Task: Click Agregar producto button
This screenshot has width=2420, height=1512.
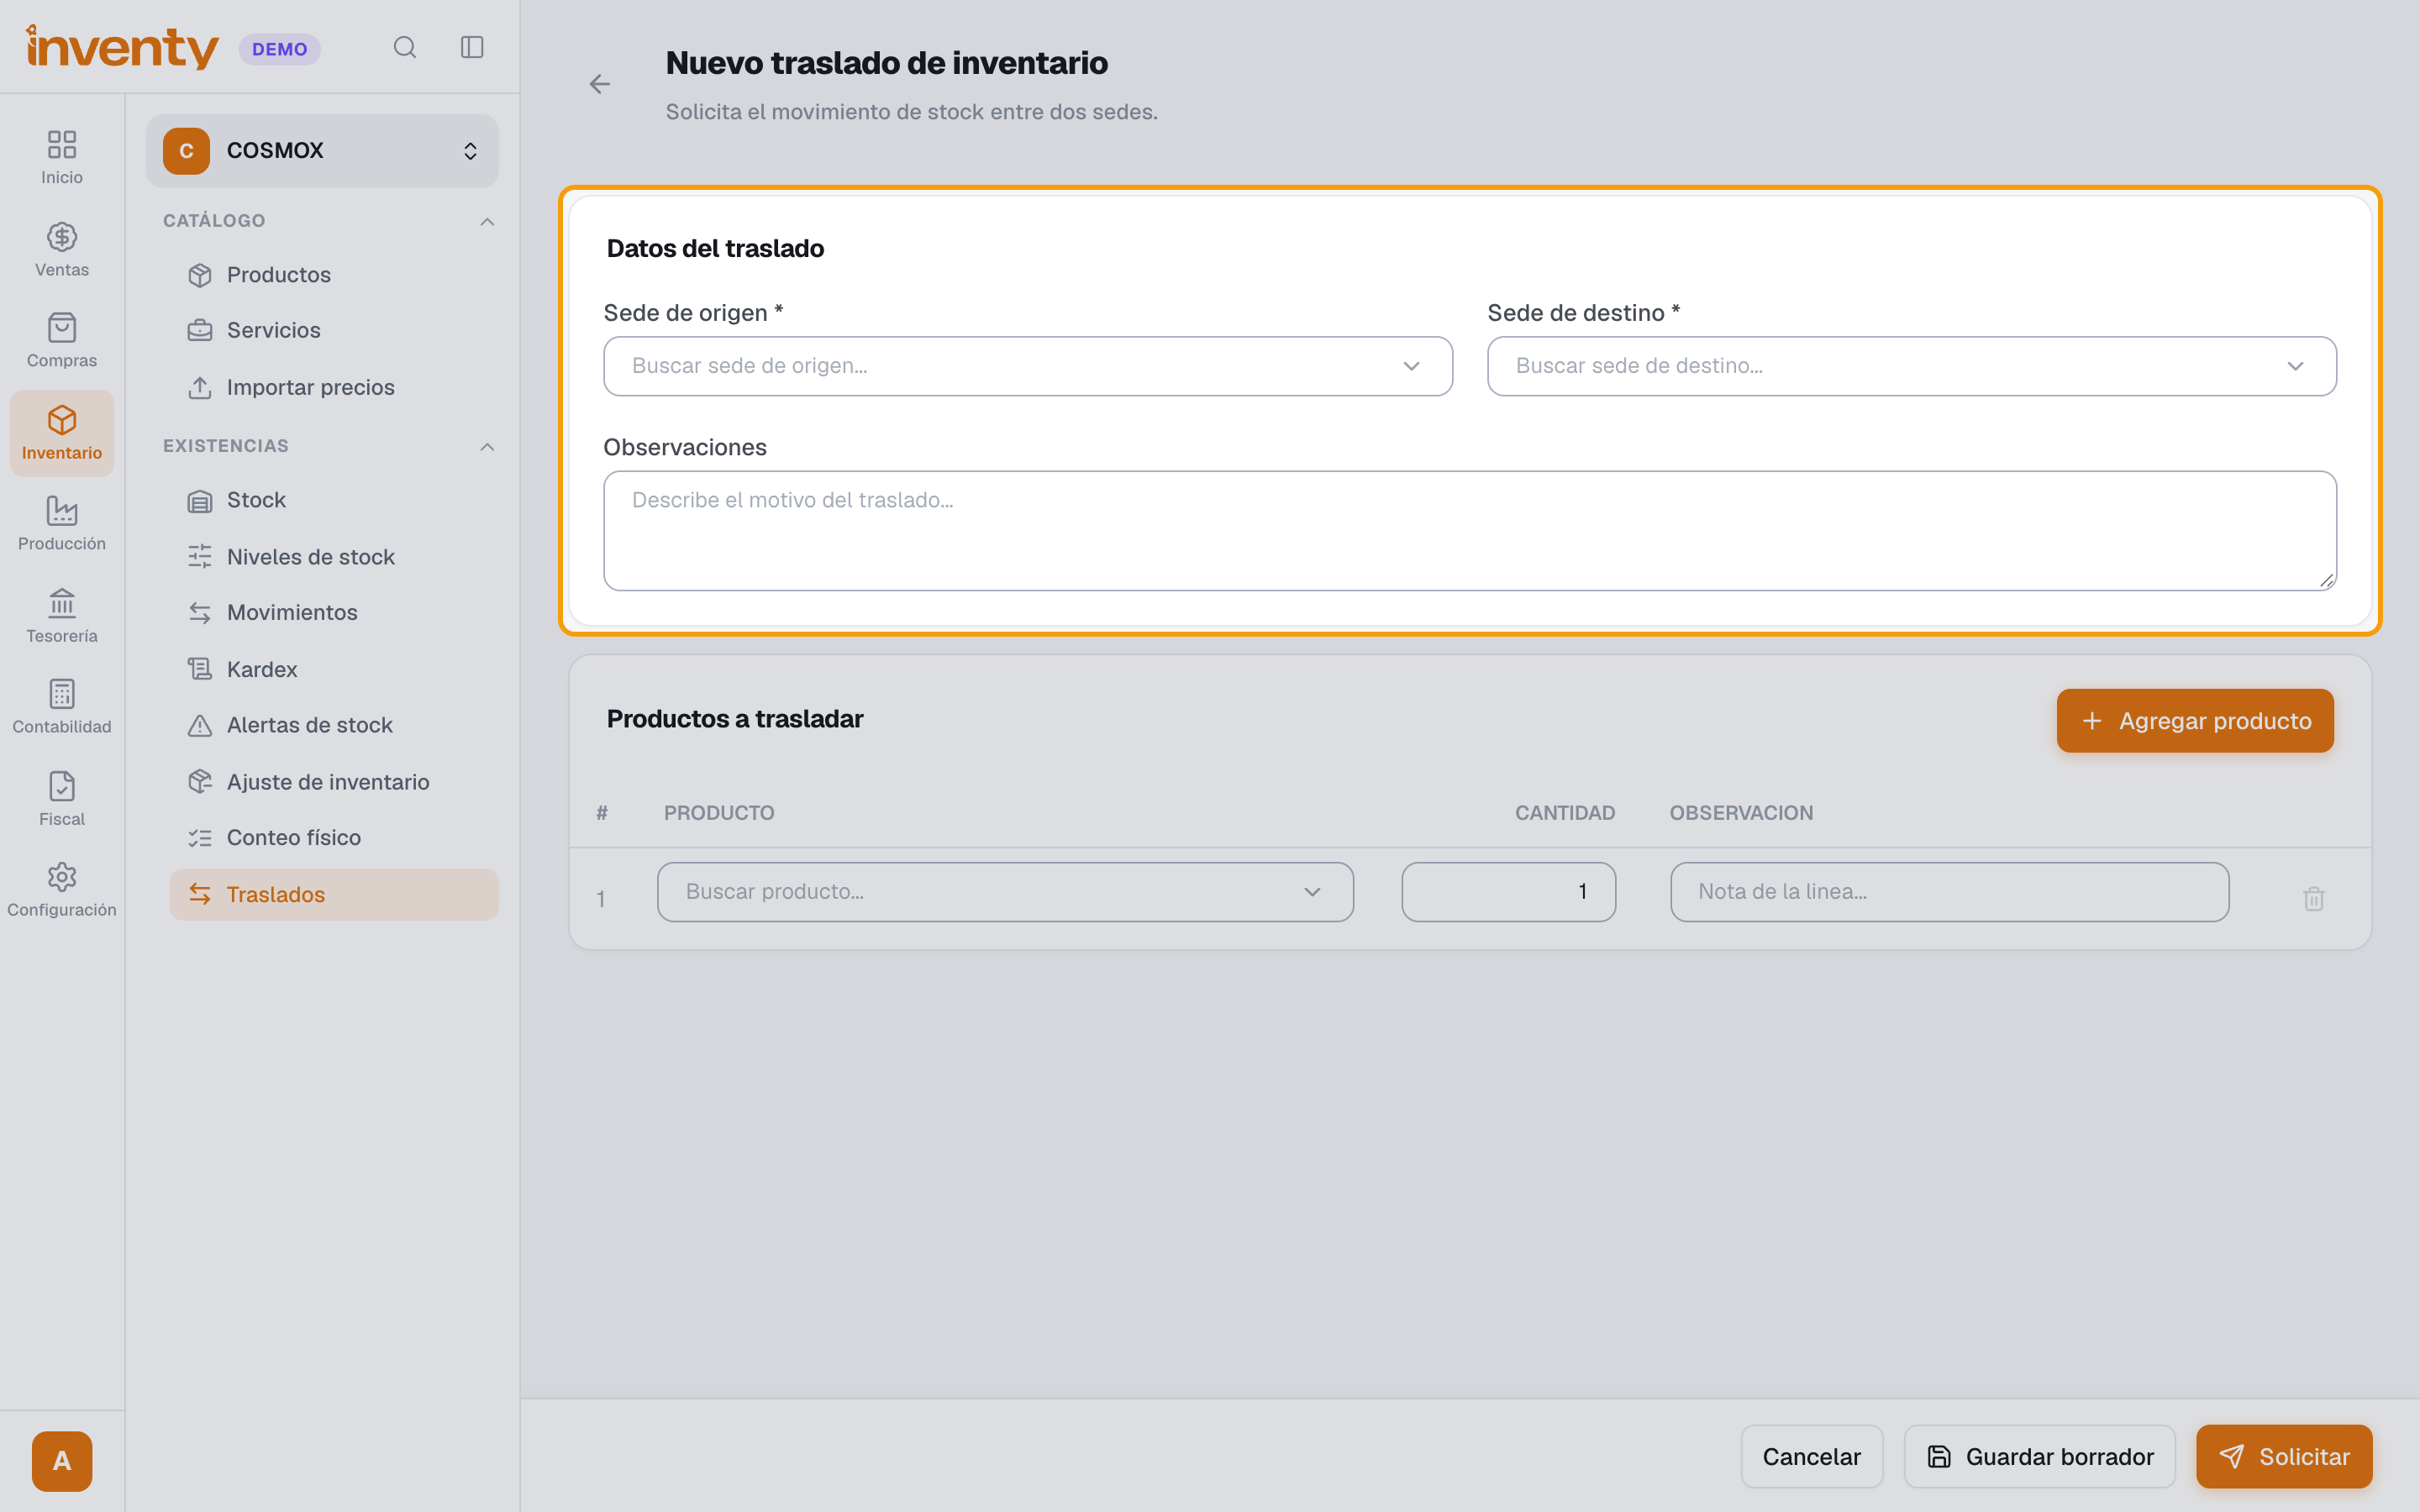Action: (2195, 721)
